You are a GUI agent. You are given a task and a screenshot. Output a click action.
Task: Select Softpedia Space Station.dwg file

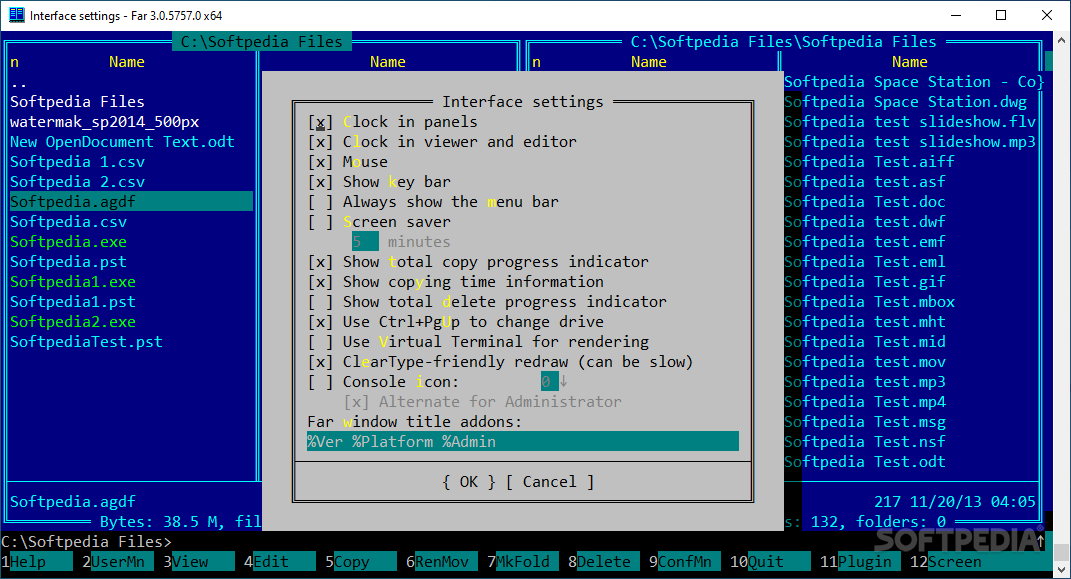coord(906,102)
